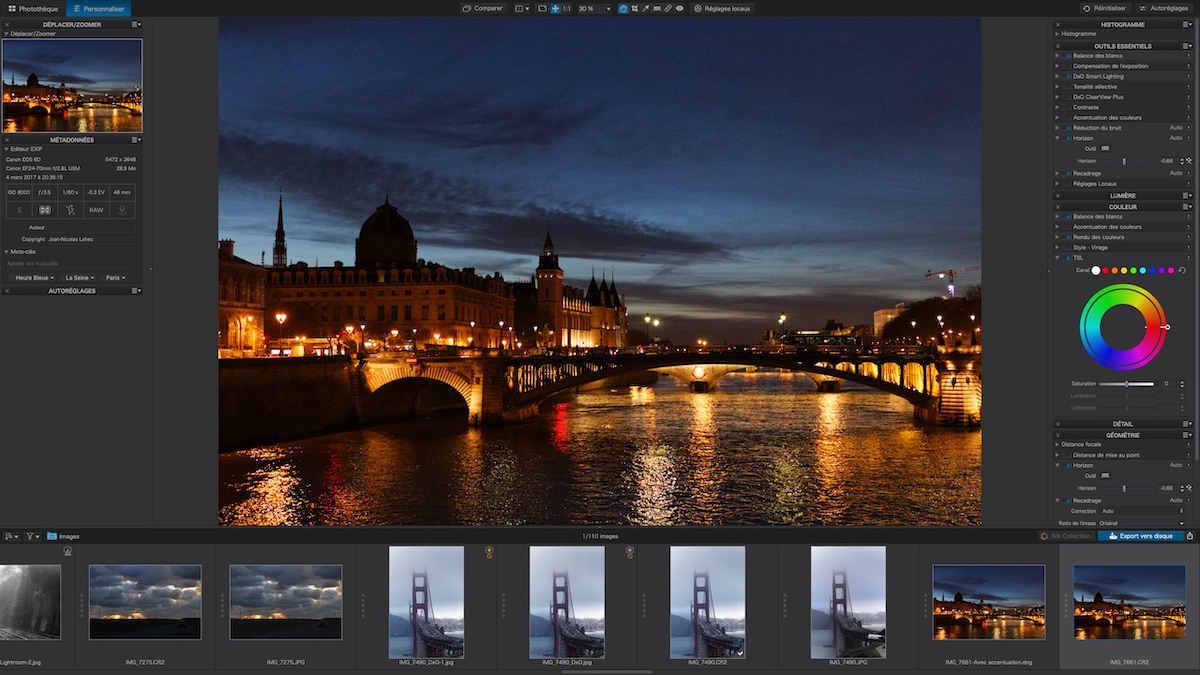
Task: Disable the DxO Smart Lighting toggle
Action: tap(1068, 76)
